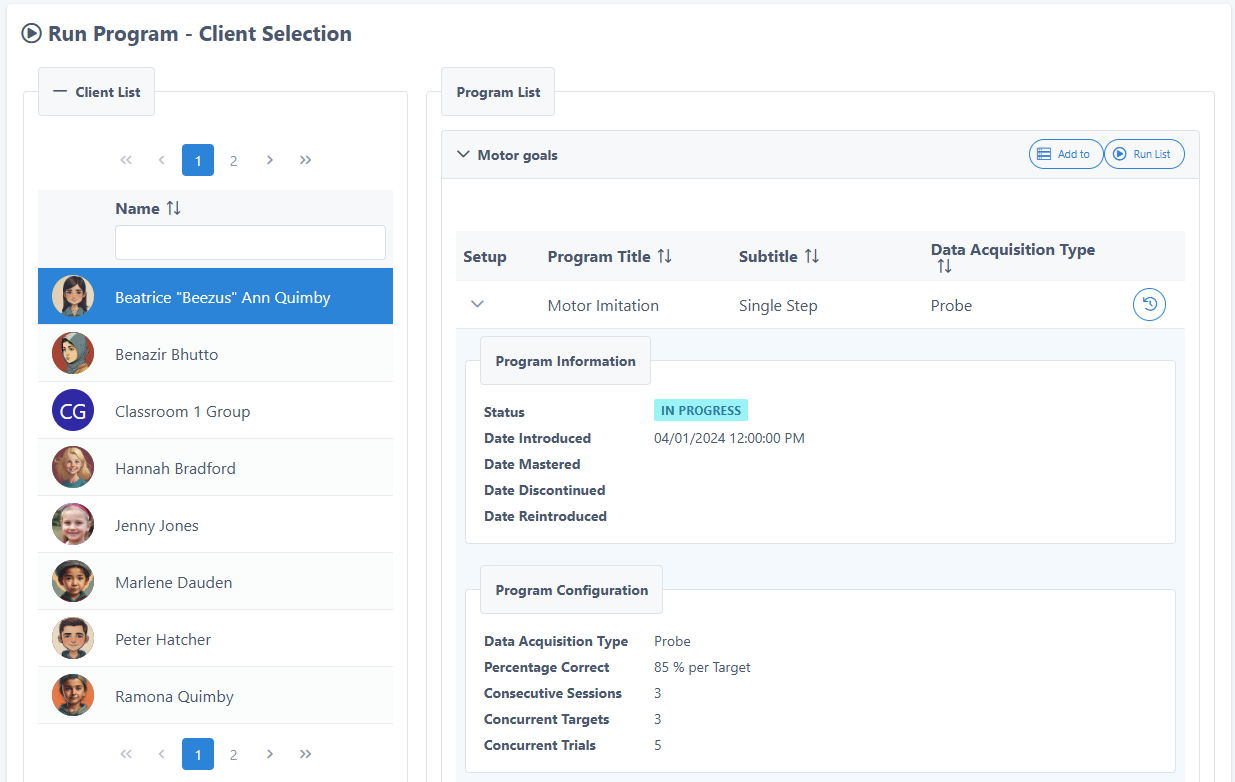Click Marlene Dauden's avatar
The height and width of the screenshot is (782, 1235).
(x=73, y=582)
